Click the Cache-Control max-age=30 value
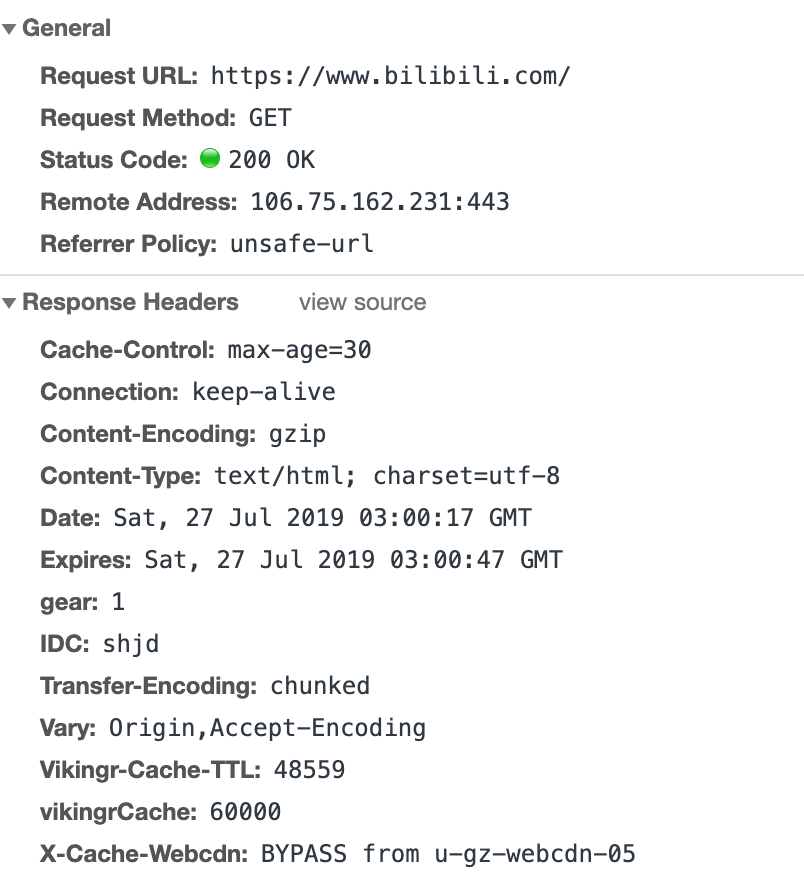This screenshot has height=876, width=804. click(299, 350)
